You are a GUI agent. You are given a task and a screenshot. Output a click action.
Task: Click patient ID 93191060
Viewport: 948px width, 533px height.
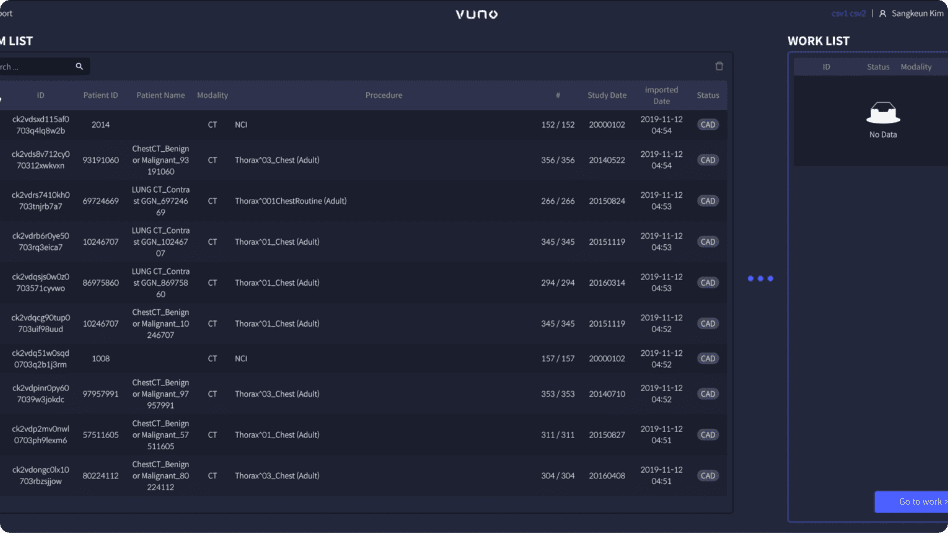click(100, 160)
